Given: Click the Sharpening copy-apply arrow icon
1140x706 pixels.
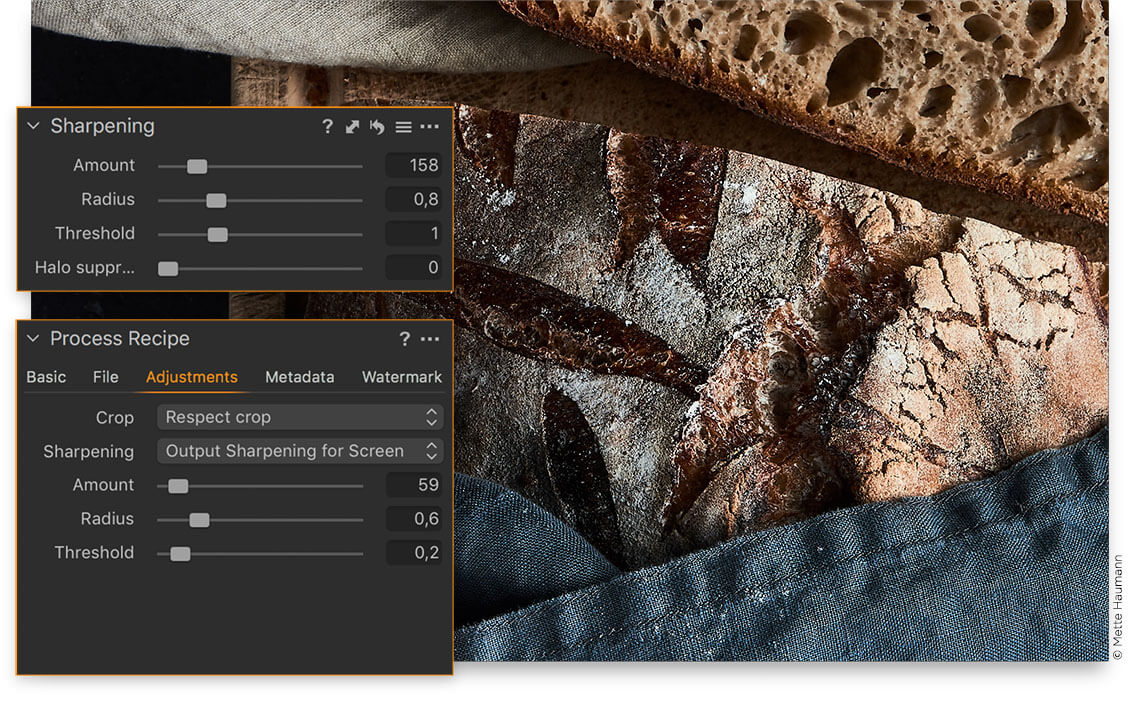Looking at the screenshot, I should point(352,127).
